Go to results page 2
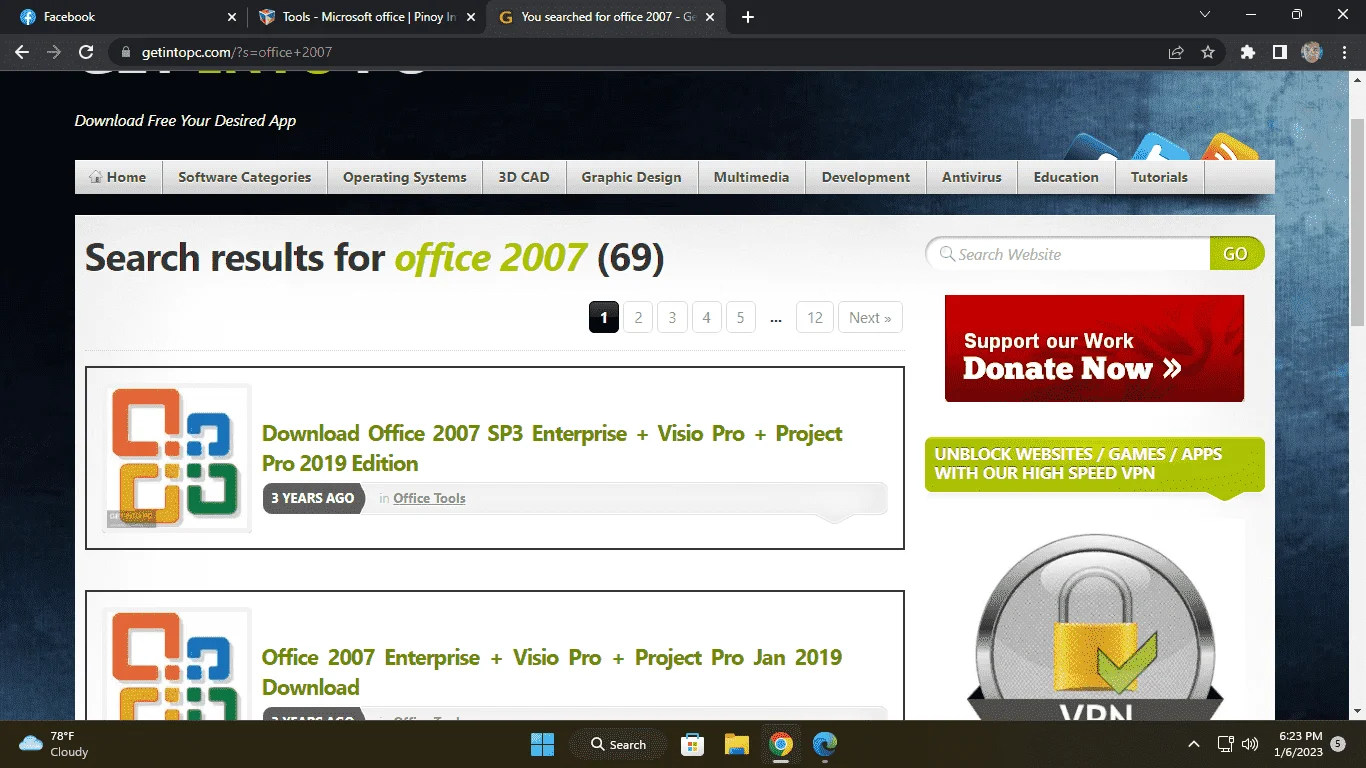Viewport: 1366px width, 768px height. (638, 317)
